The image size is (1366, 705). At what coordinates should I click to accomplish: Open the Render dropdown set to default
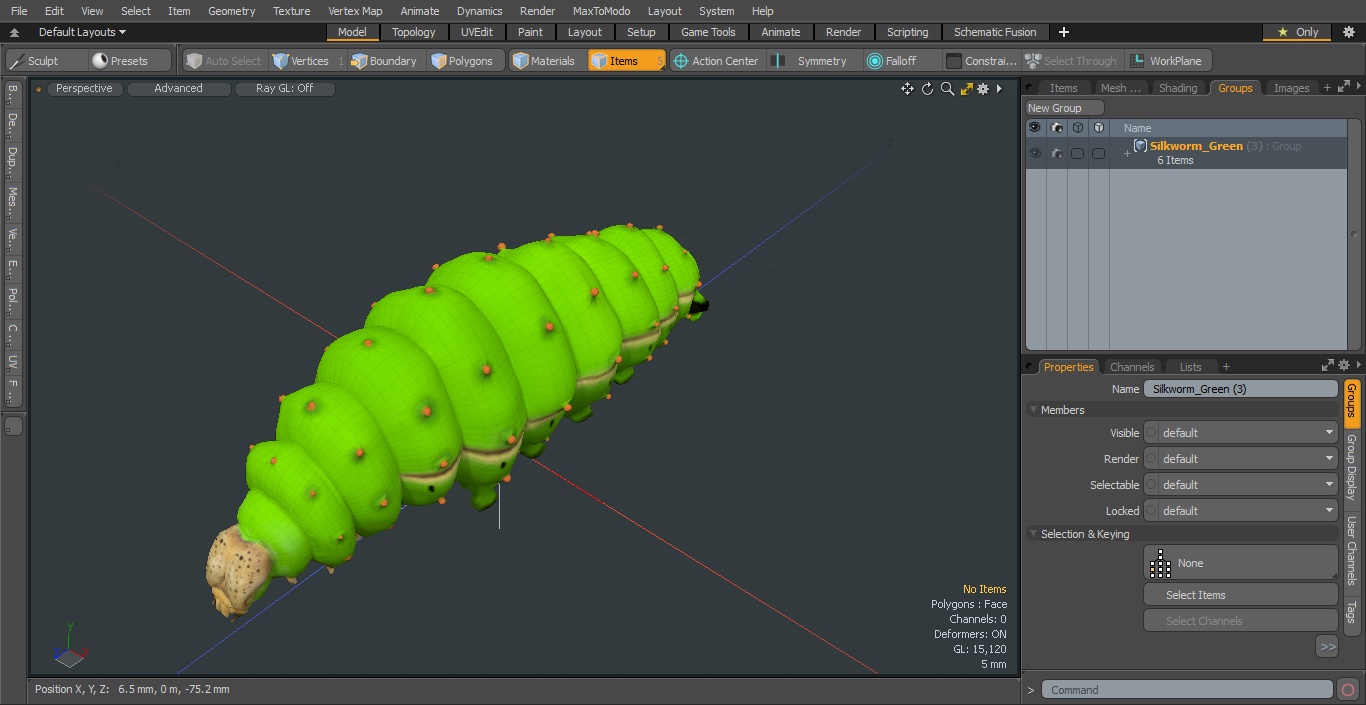click(1248, 459)
